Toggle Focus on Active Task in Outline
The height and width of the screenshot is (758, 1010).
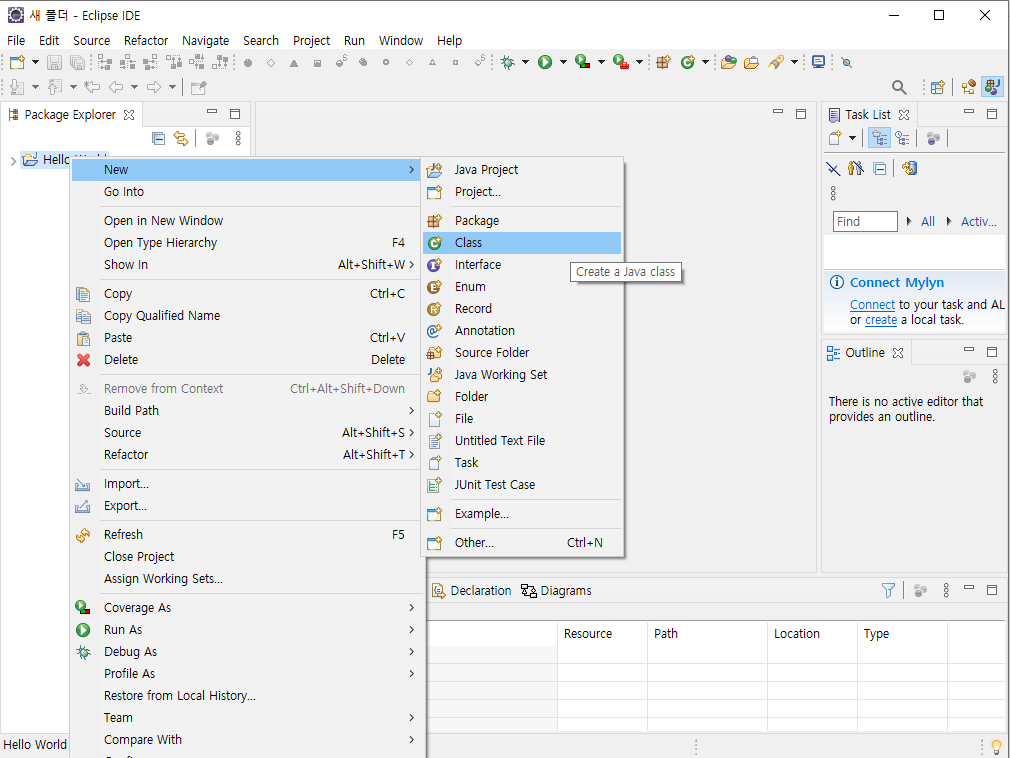[969, 376]
